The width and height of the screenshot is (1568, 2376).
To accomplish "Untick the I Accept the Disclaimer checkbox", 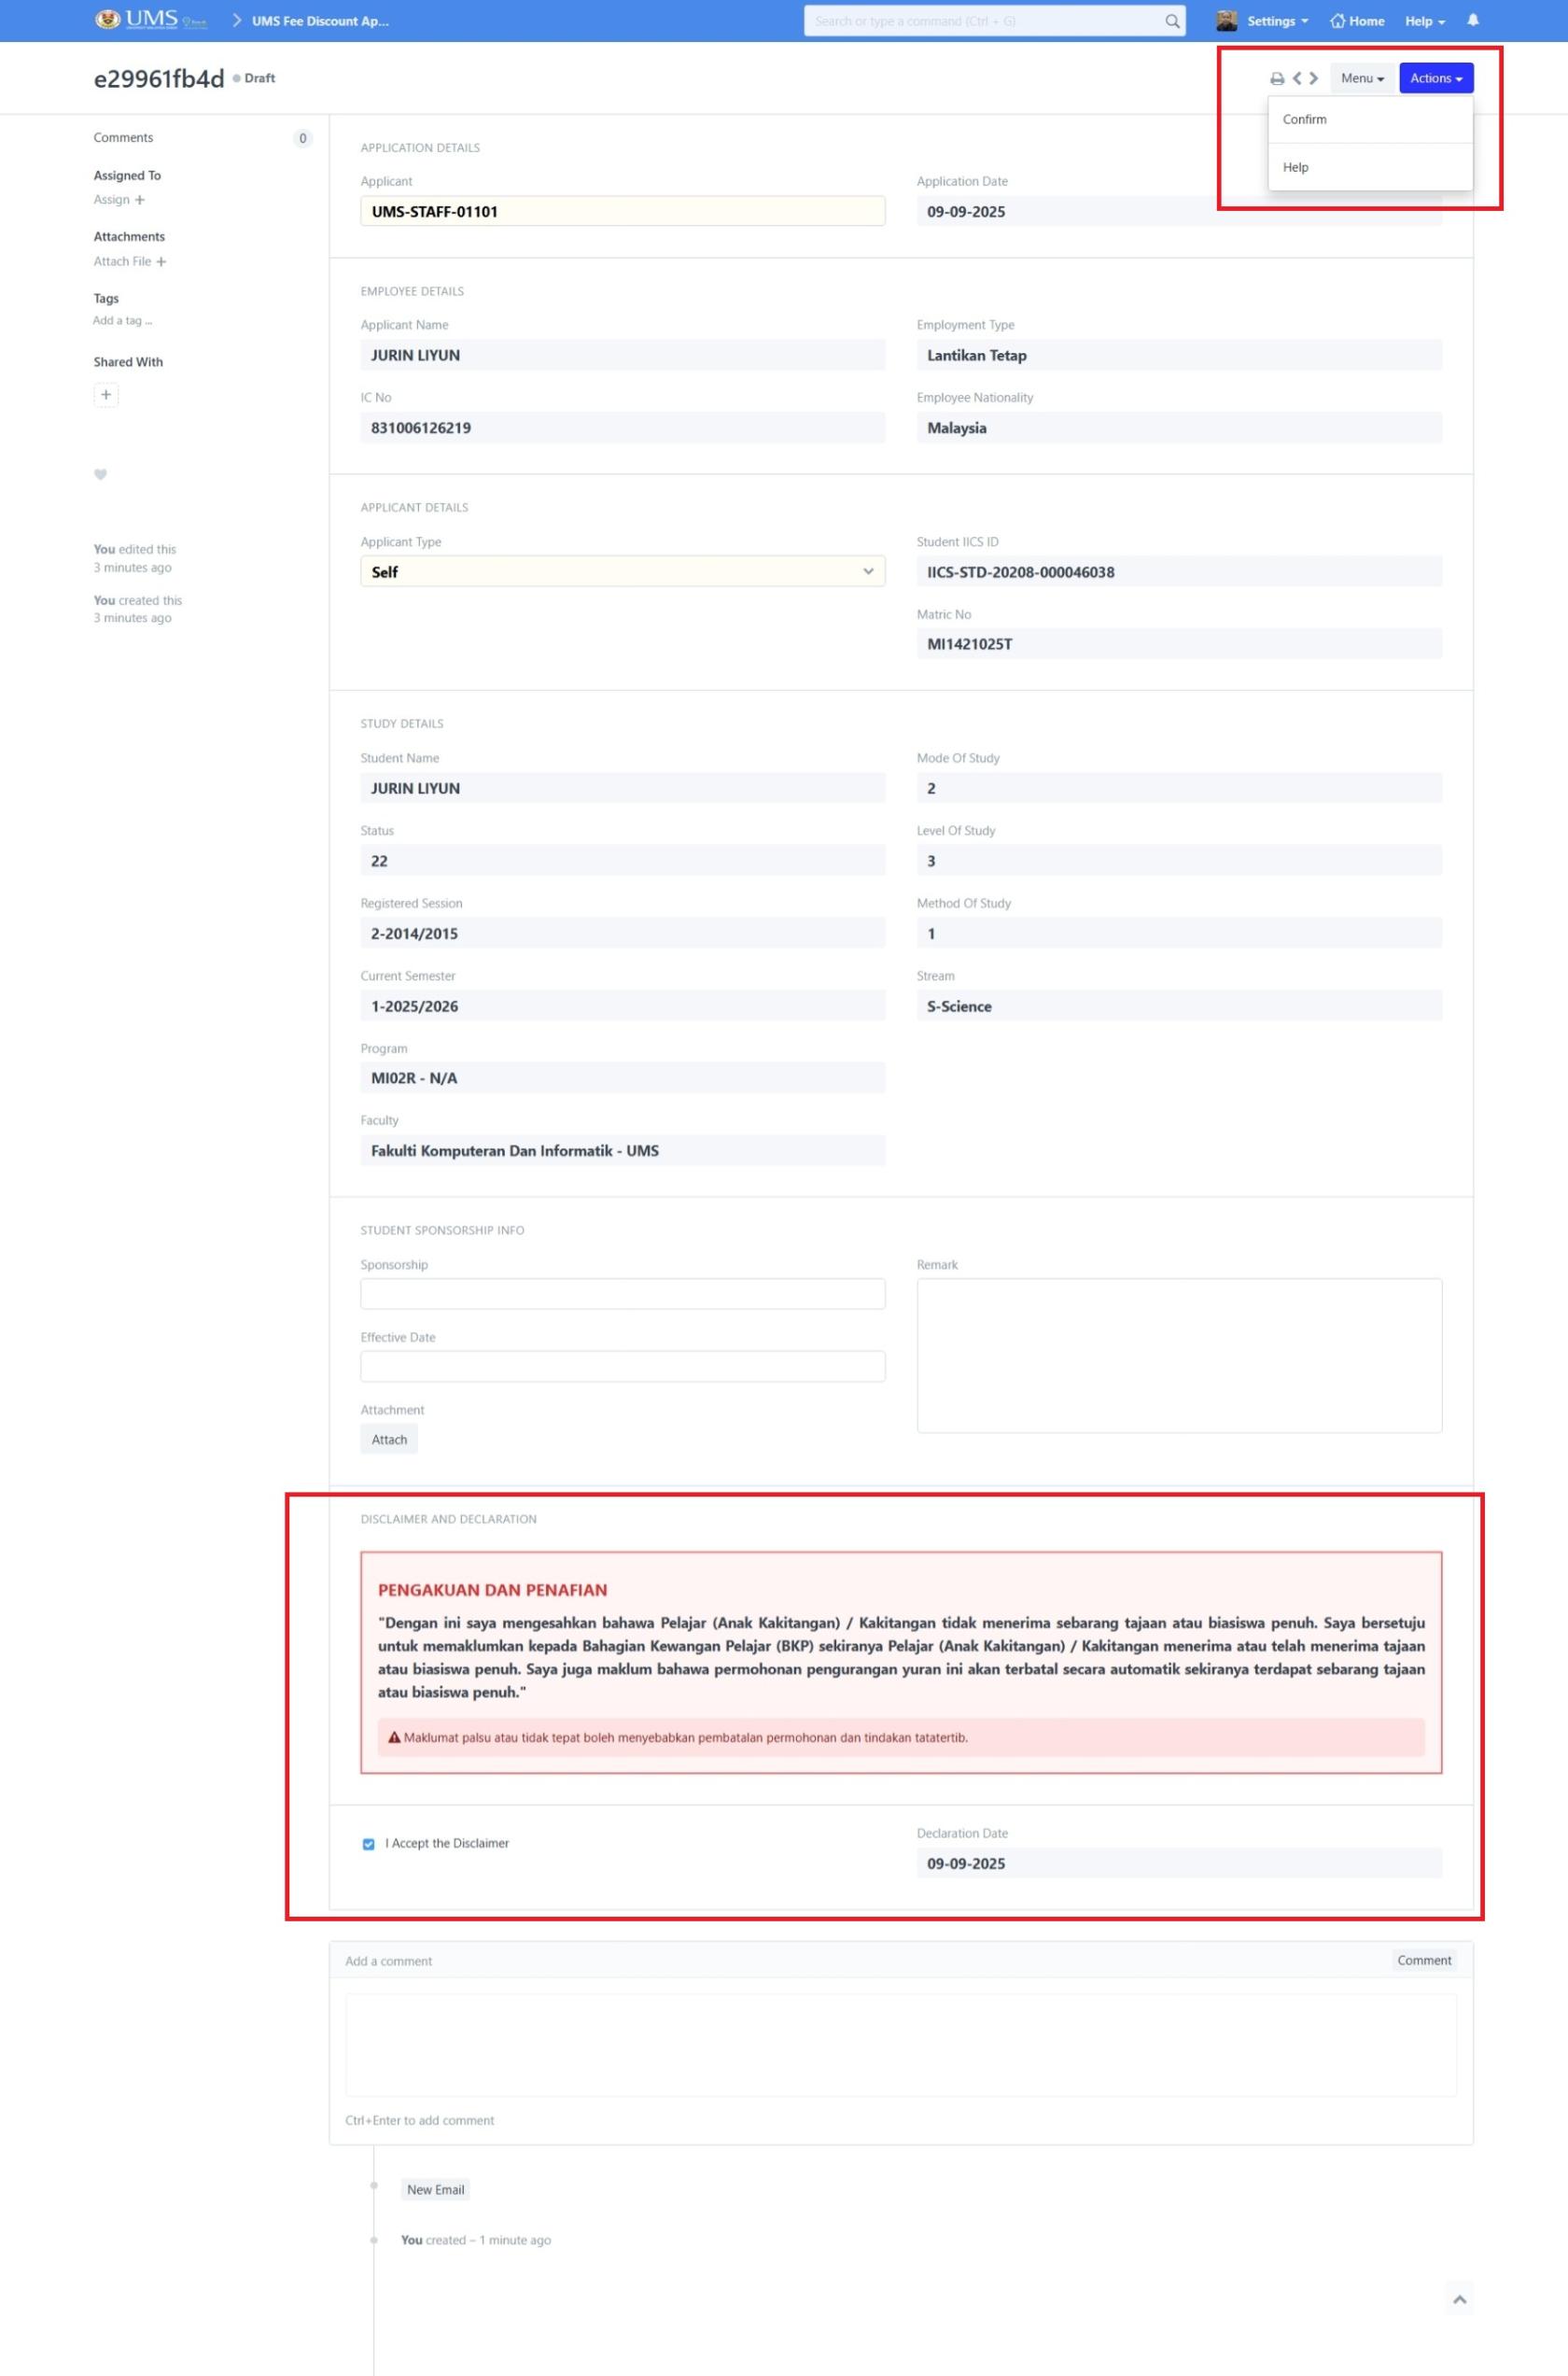I will tap(368, 1844).
